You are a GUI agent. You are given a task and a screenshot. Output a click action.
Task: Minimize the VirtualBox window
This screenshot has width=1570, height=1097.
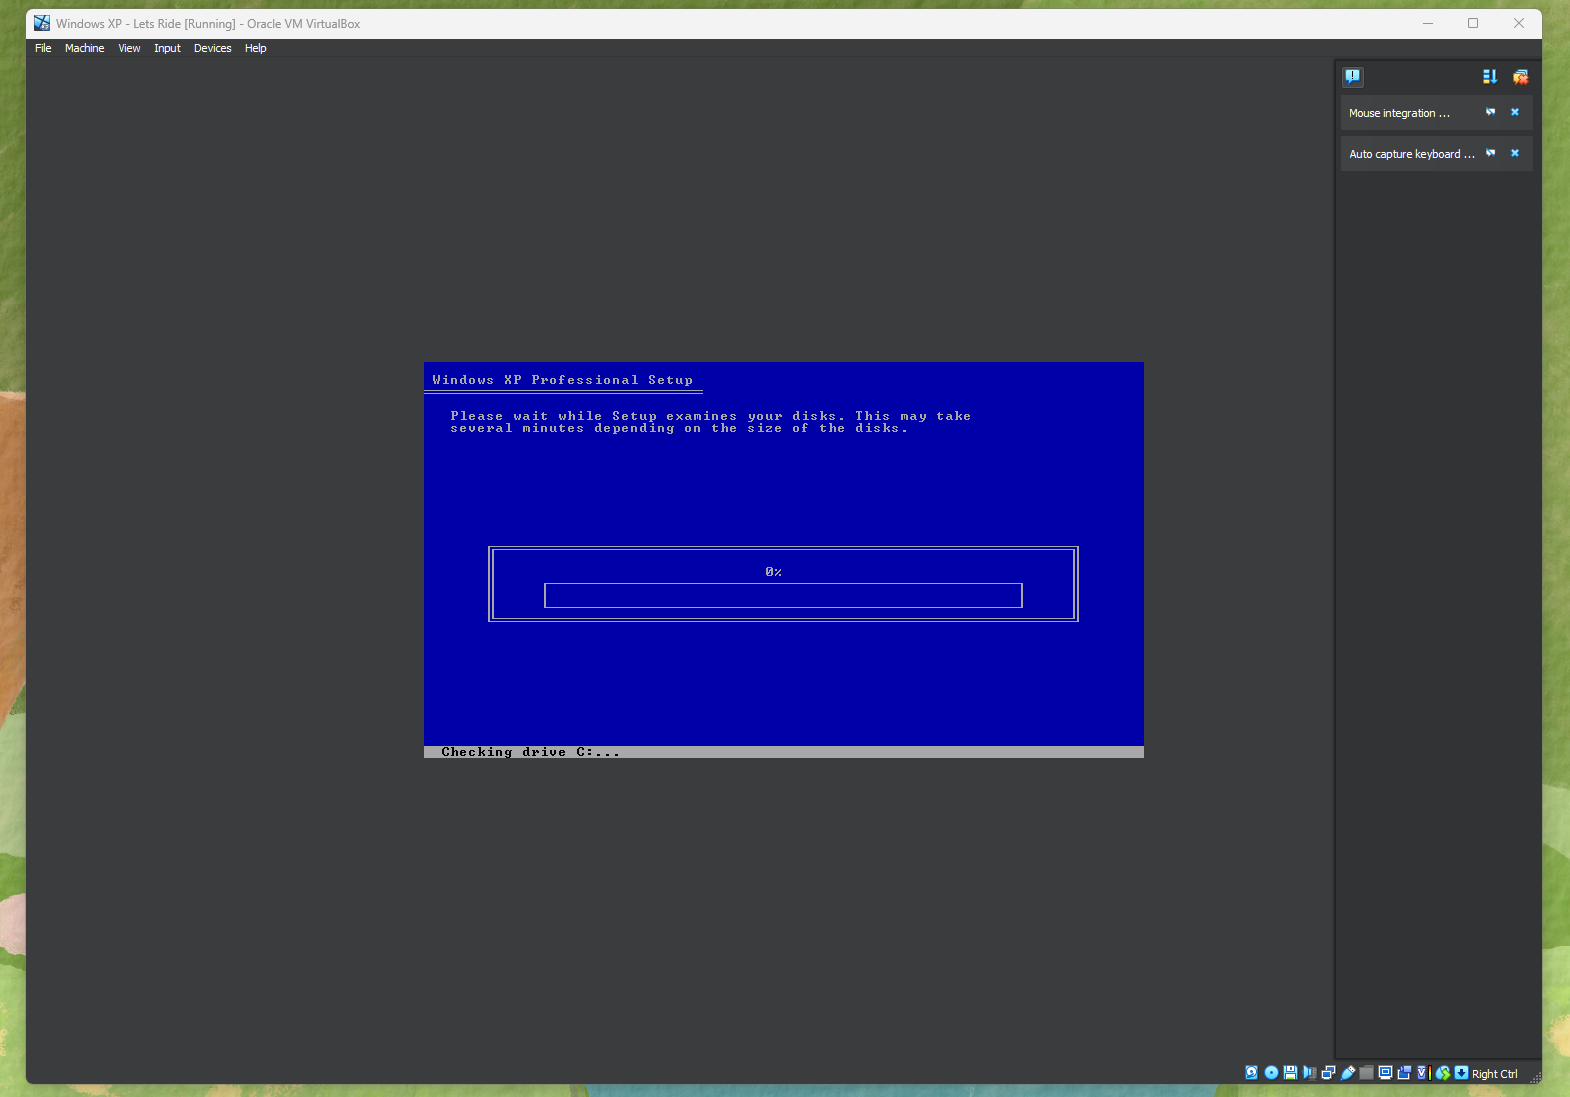point(1428,23)
